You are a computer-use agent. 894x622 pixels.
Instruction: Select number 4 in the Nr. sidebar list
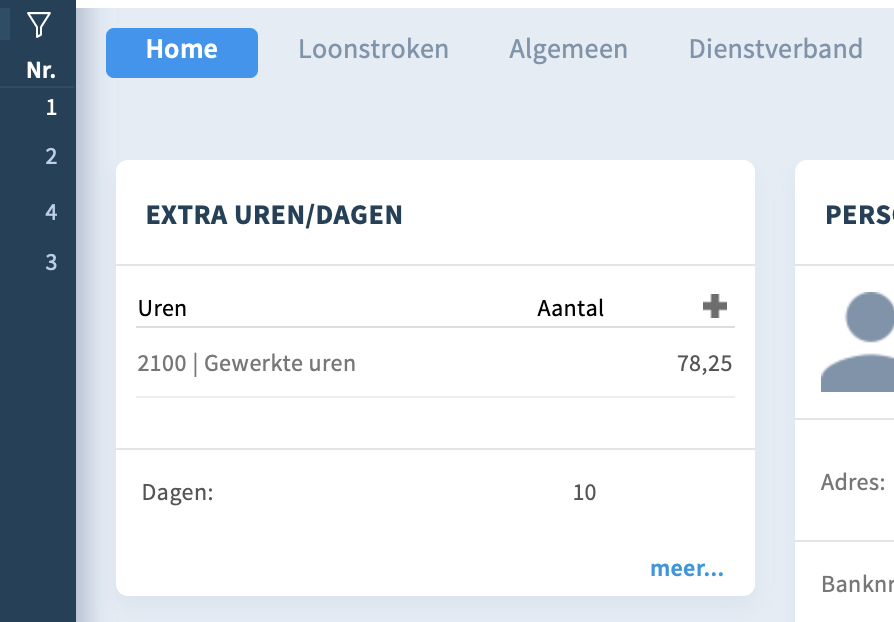tap(51, 212)
